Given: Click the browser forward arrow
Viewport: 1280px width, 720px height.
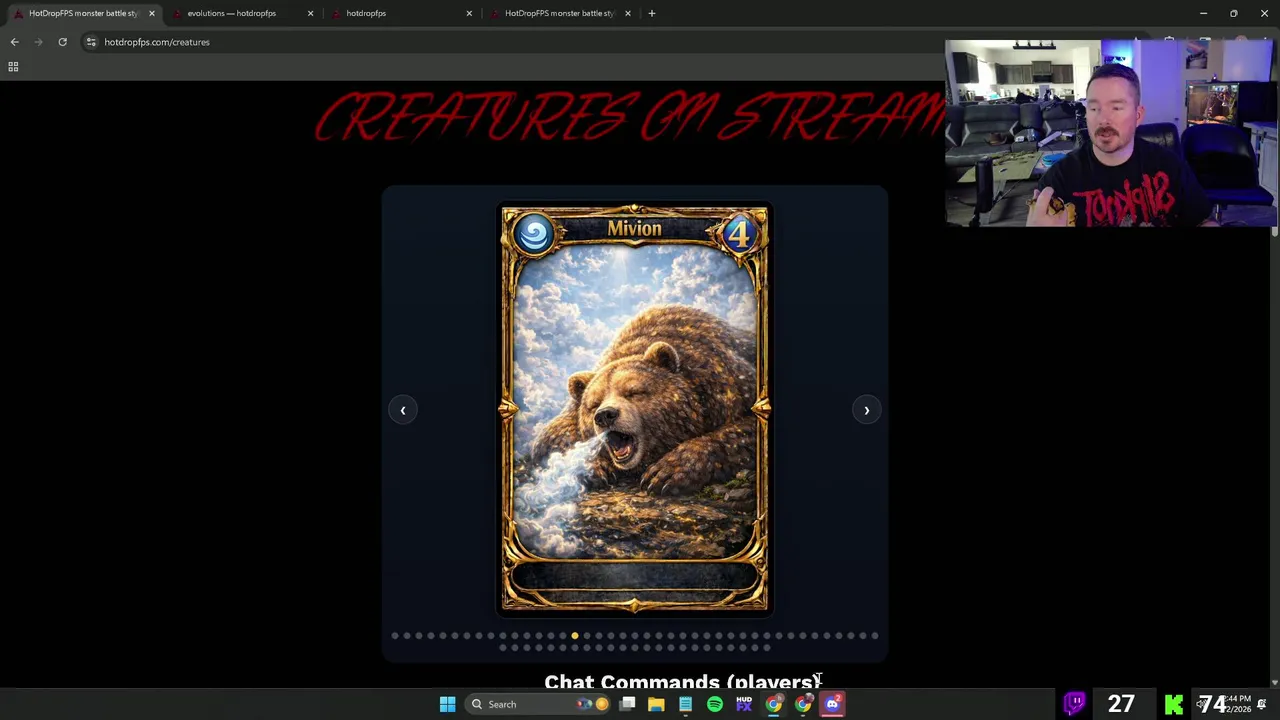Looking at the screenshot, I should coord(38,42).
